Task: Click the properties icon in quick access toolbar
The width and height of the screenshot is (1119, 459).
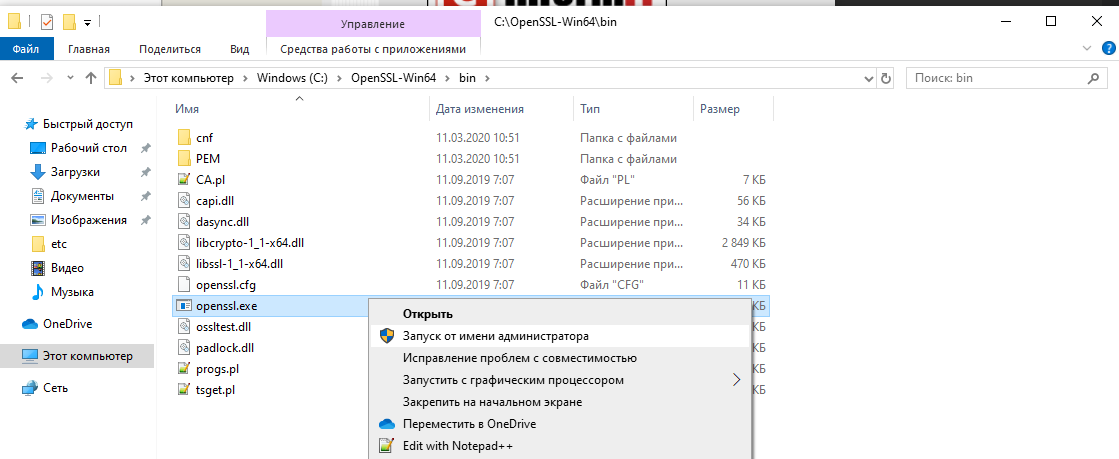Action: [x=46, y=21]
